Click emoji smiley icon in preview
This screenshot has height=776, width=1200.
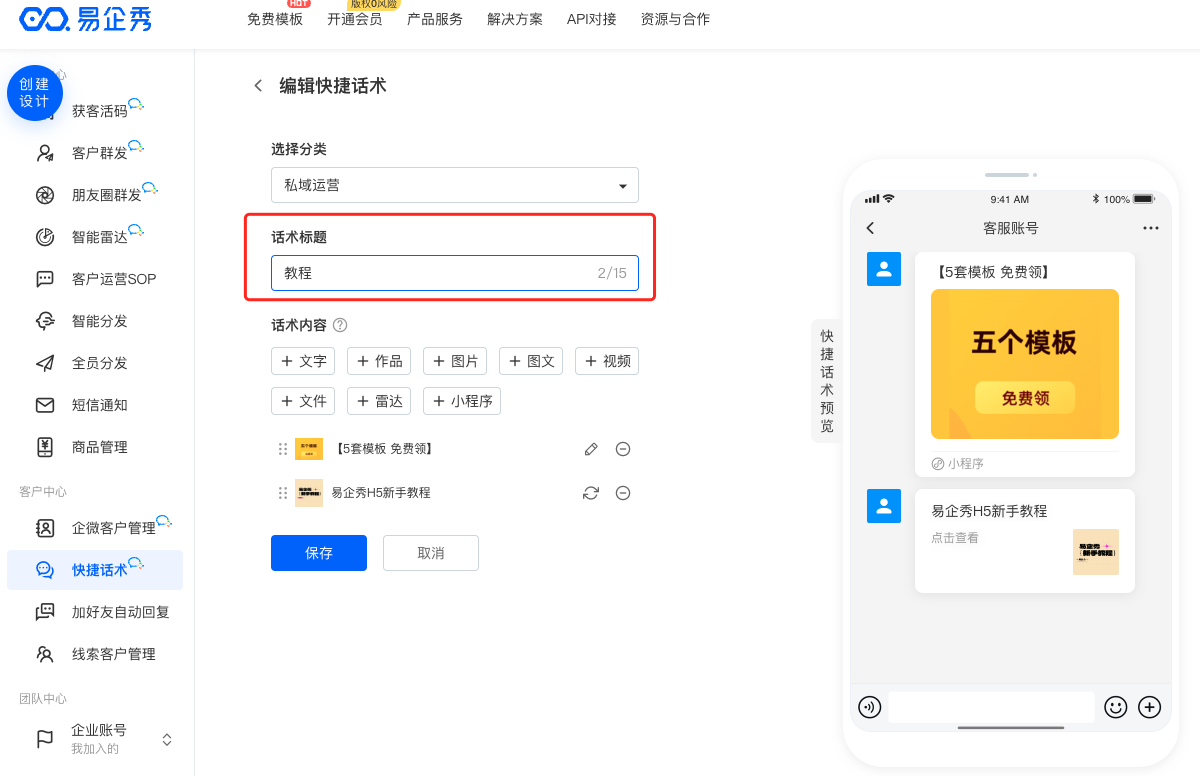tap(1116, 707)
